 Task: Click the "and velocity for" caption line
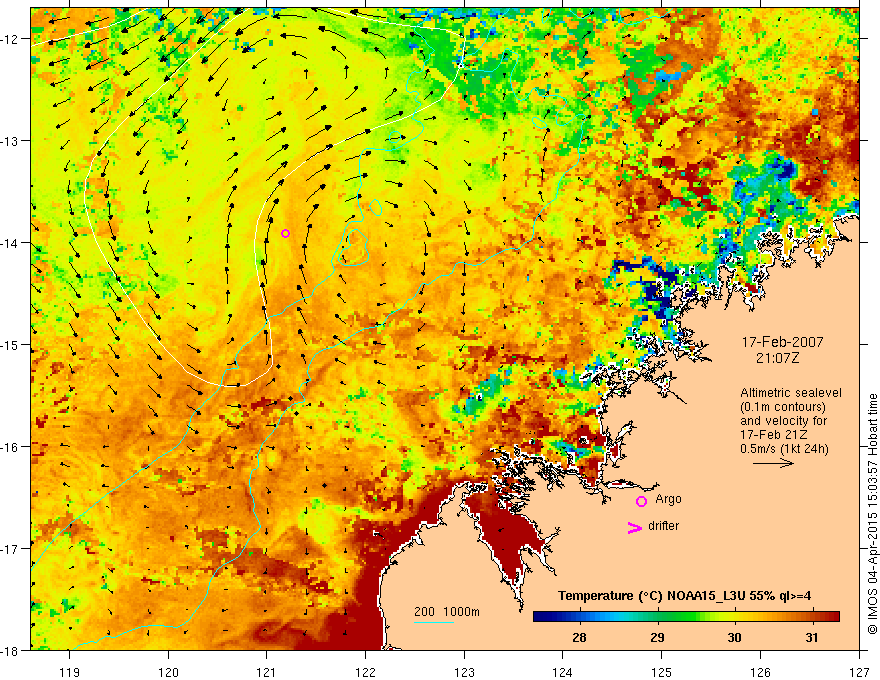(783, 421)
